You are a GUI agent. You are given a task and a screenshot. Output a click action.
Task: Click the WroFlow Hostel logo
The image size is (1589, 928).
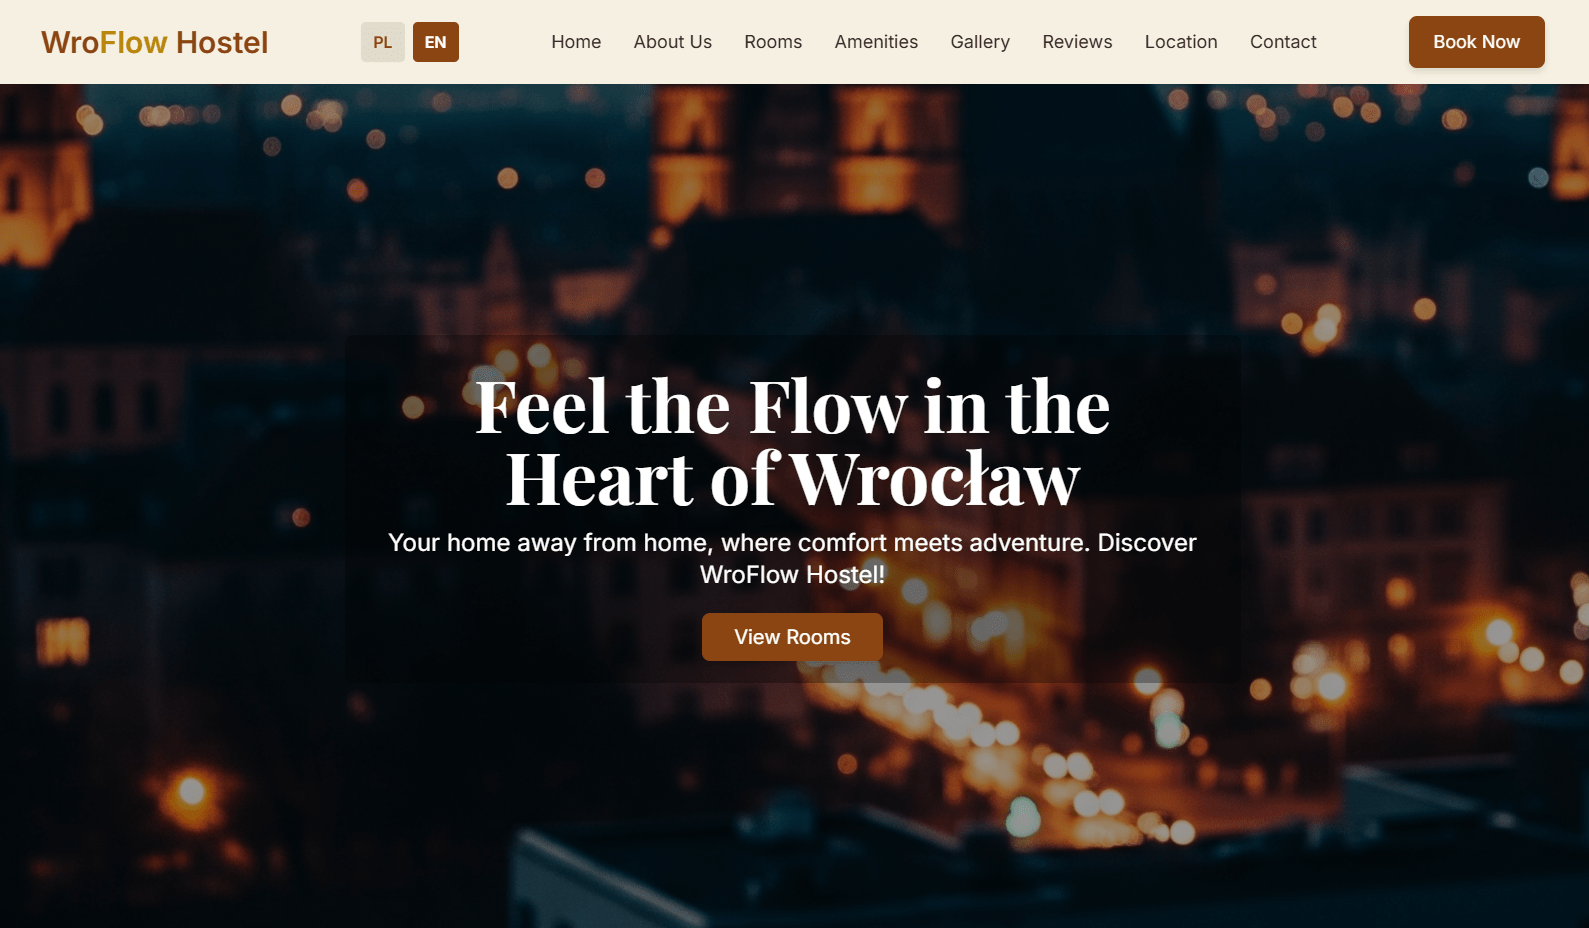tap(155, 42)
